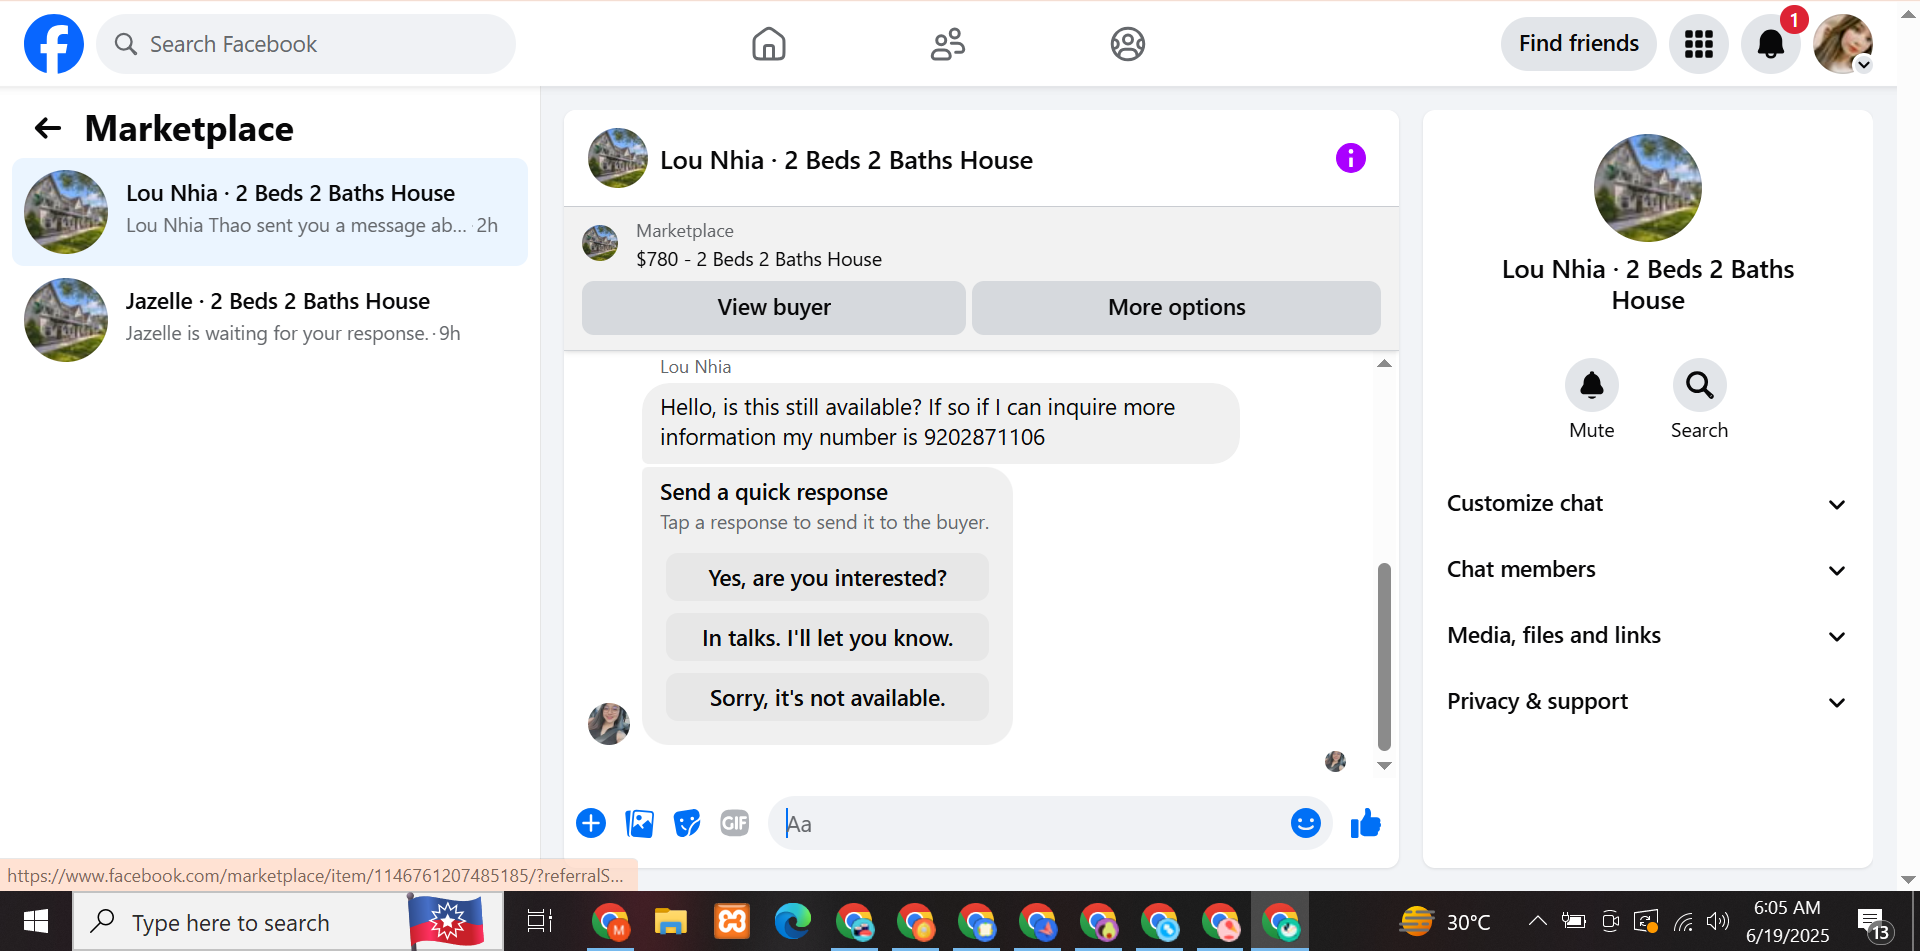The height and width of the screenshot is (951, 1920).
Task: Expand the Chat members section
Action: point(1647,569)
